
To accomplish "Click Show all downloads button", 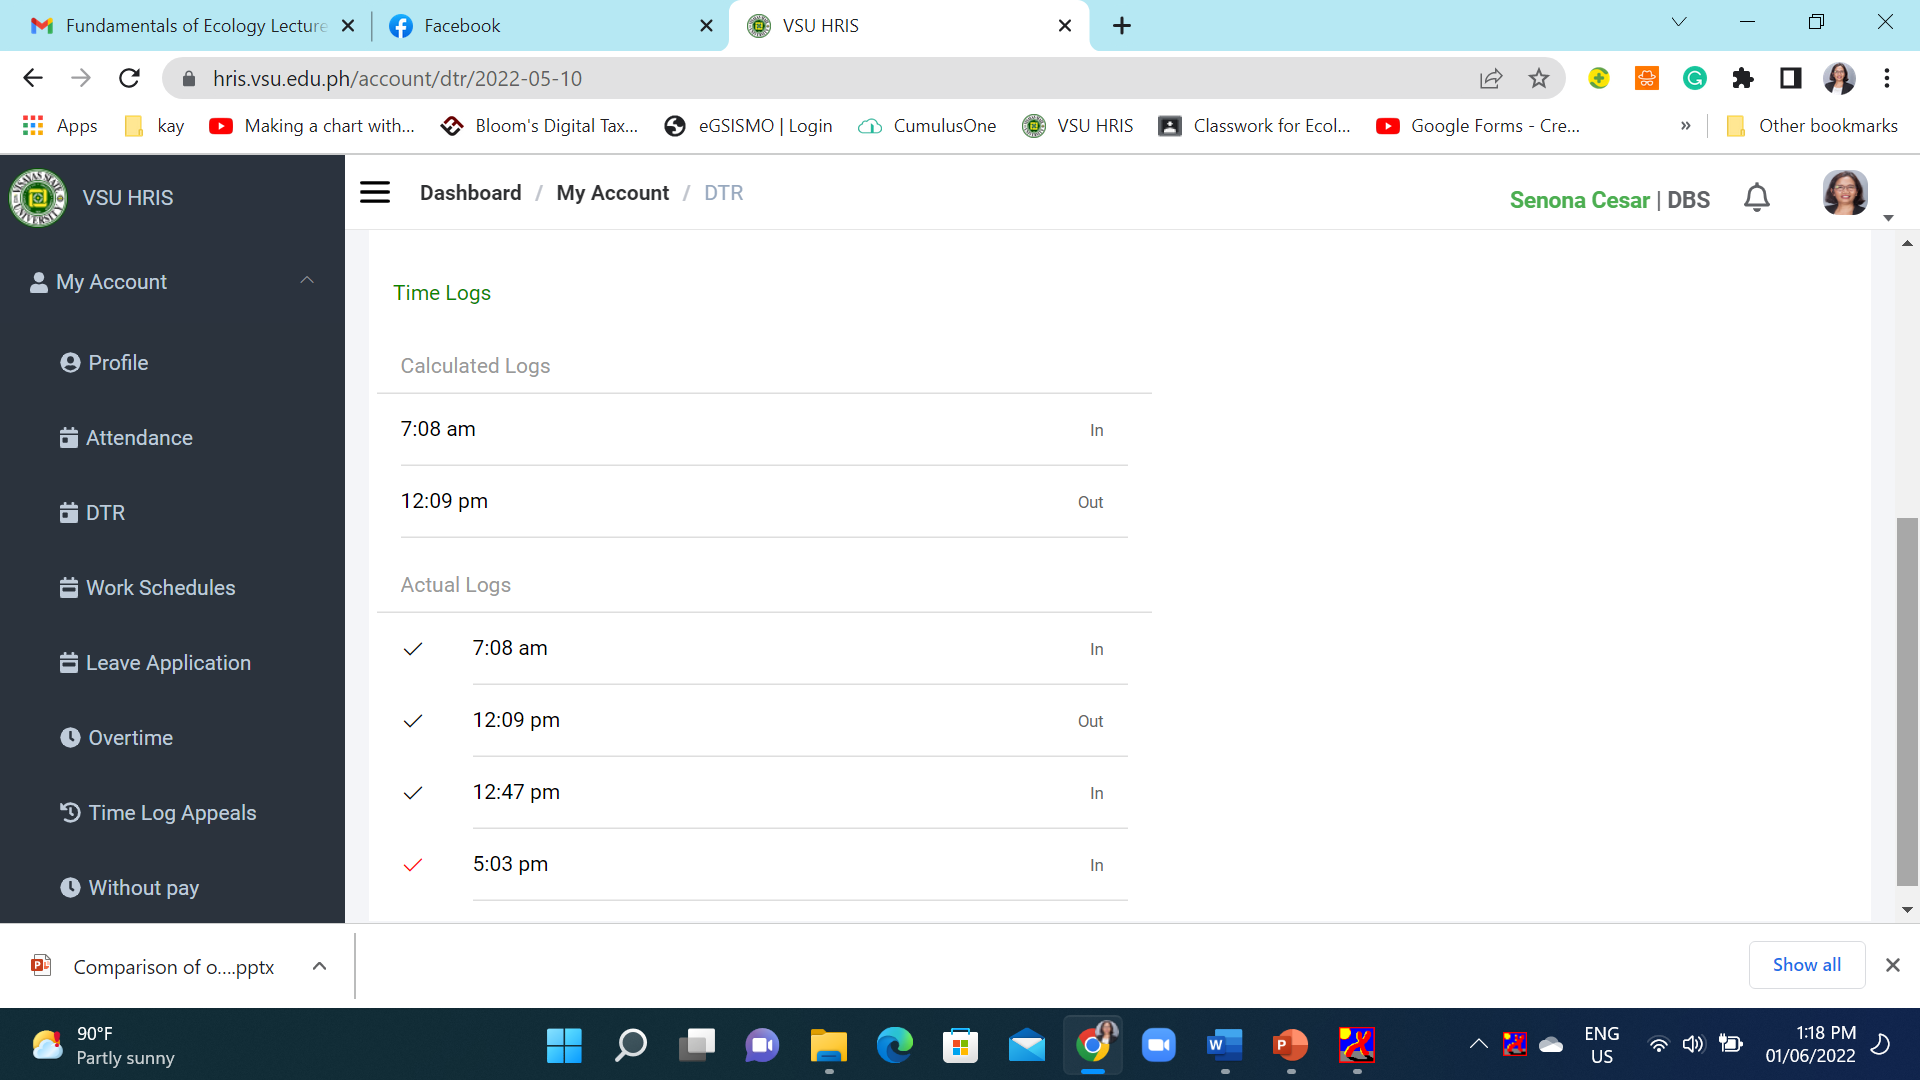I will (1806, 964).
